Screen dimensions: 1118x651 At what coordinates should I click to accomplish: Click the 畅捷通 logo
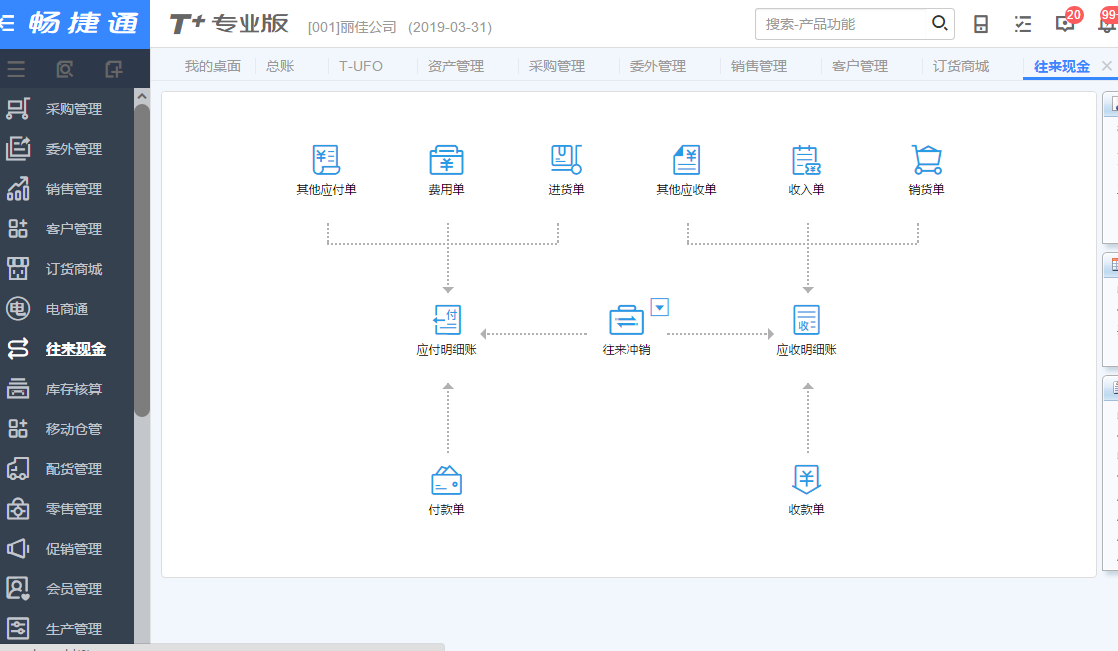(x=83, y=24)
